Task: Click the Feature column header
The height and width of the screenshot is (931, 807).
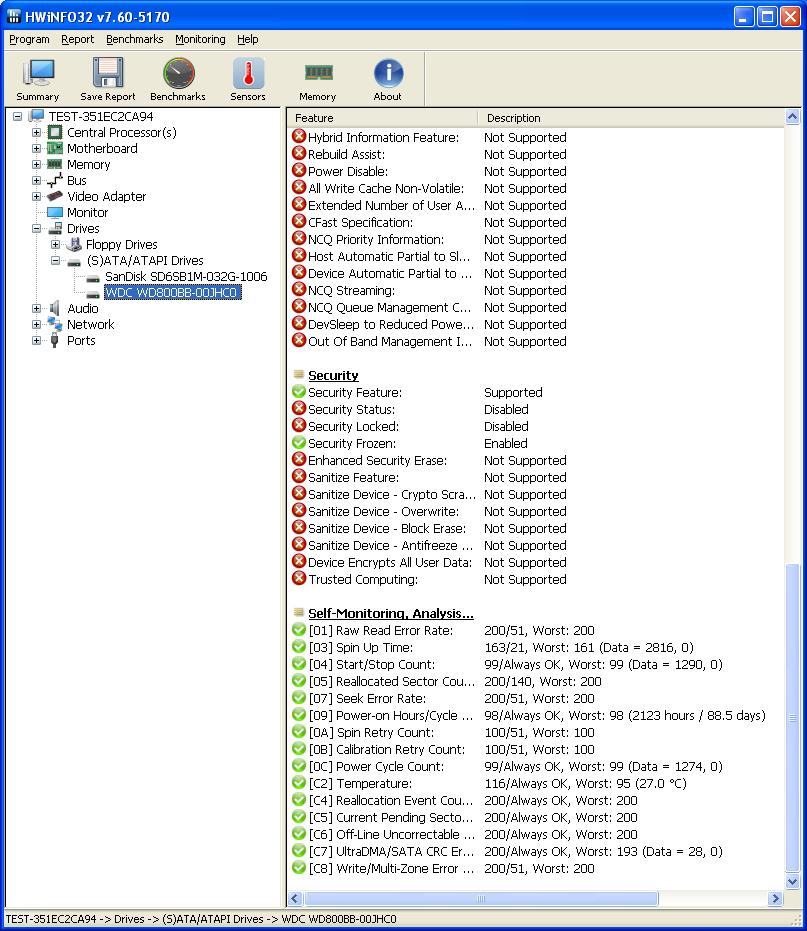Action: (383, 118)
